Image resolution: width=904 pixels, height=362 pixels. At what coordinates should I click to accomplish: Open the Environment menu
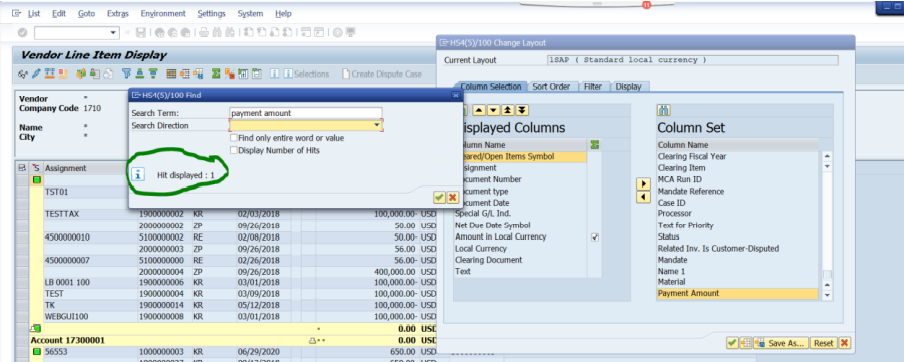coord(163,13)
